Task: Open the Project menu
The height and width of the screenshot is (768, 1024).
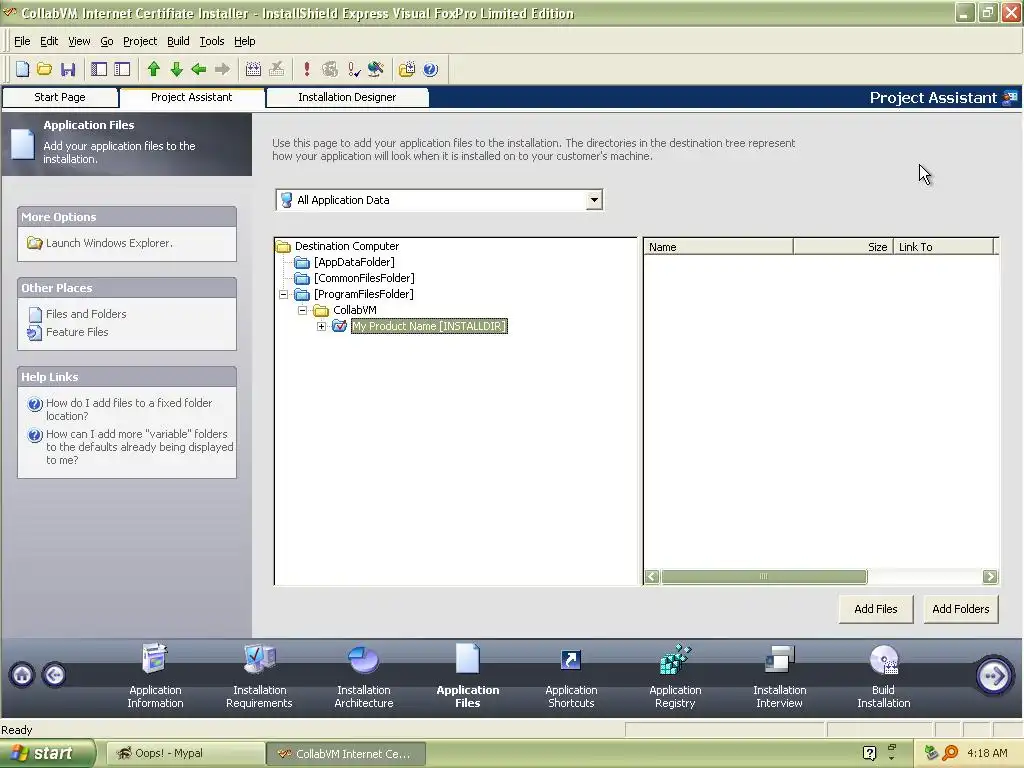Action: pos(140,41)
